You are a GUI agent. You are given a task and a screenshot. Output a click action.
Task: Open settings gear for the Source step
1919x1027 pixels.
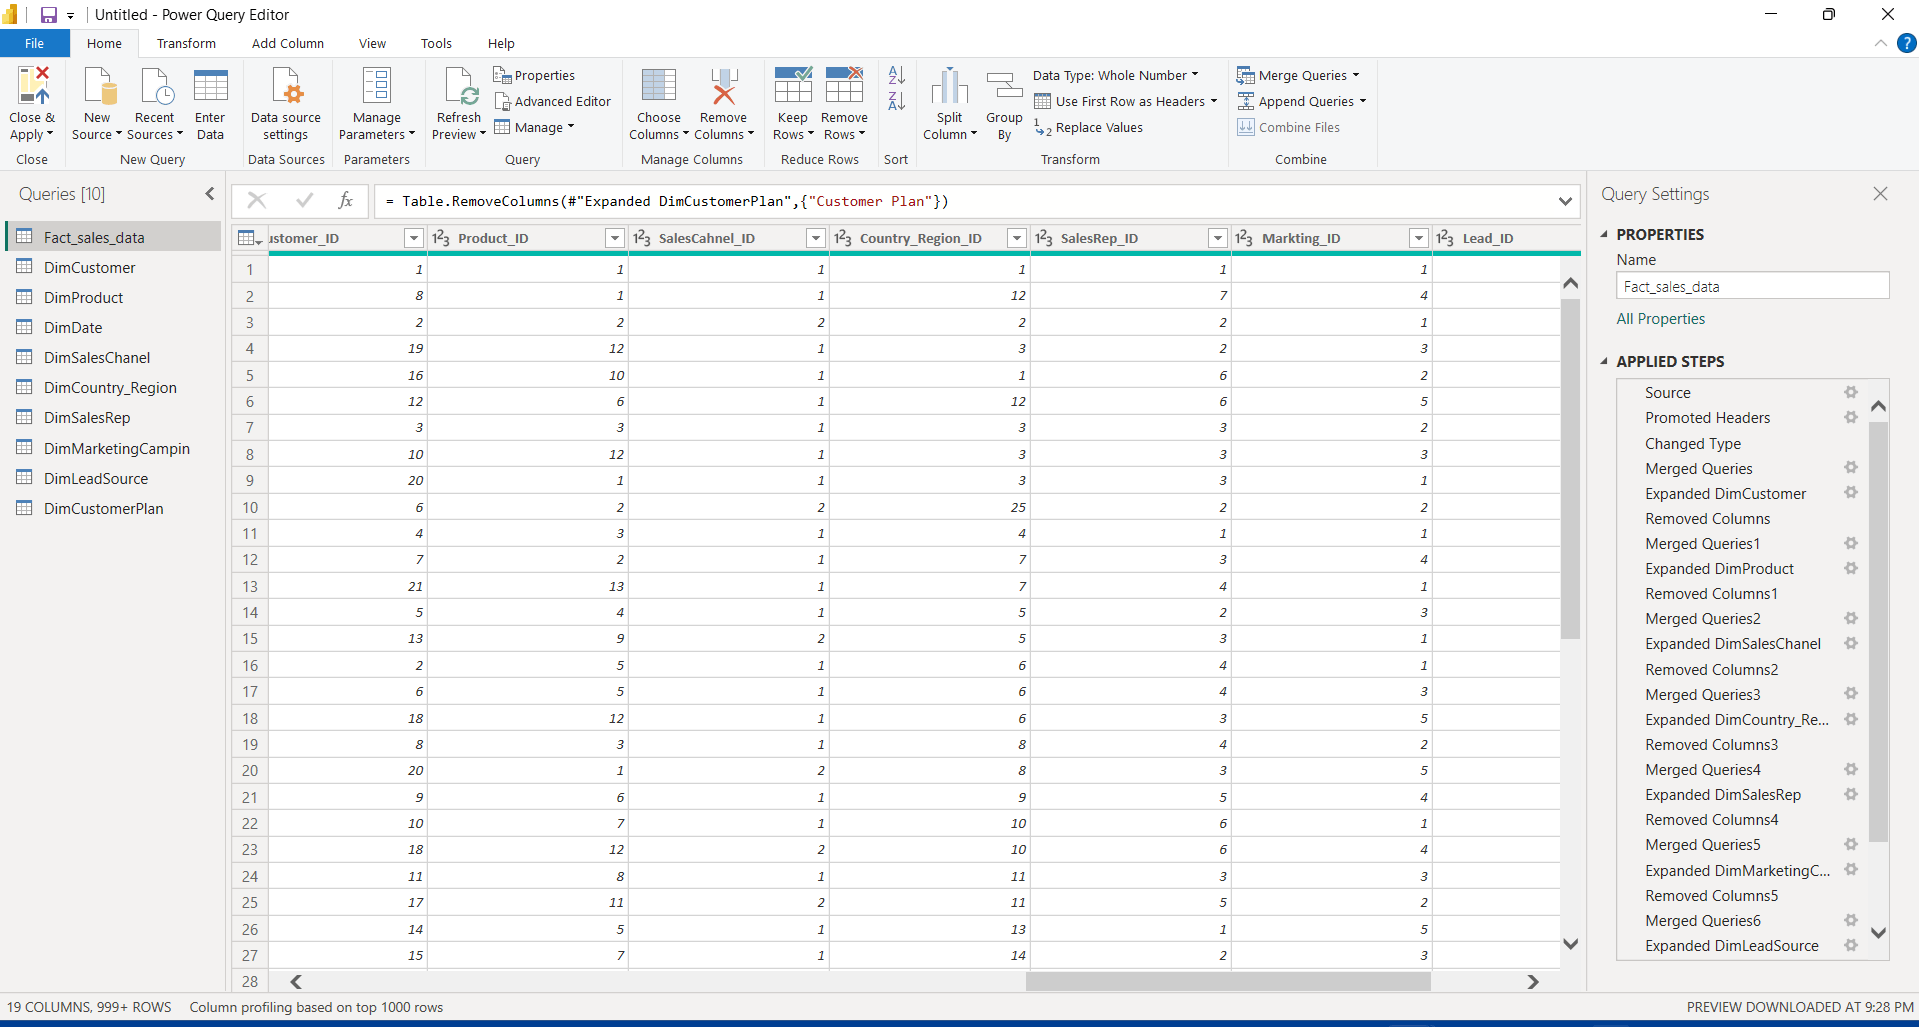coord(1850,392)
